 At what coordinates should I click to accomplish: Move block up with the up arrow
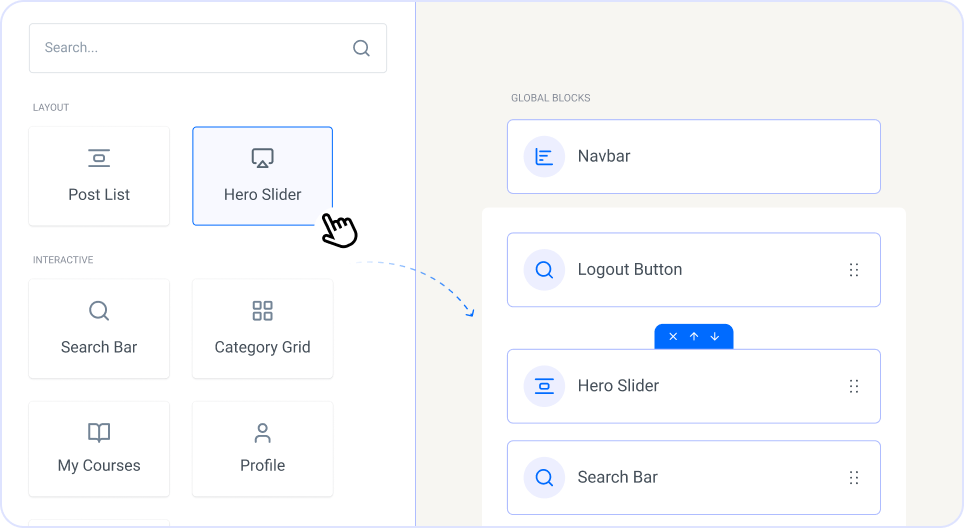pos(694,336)
